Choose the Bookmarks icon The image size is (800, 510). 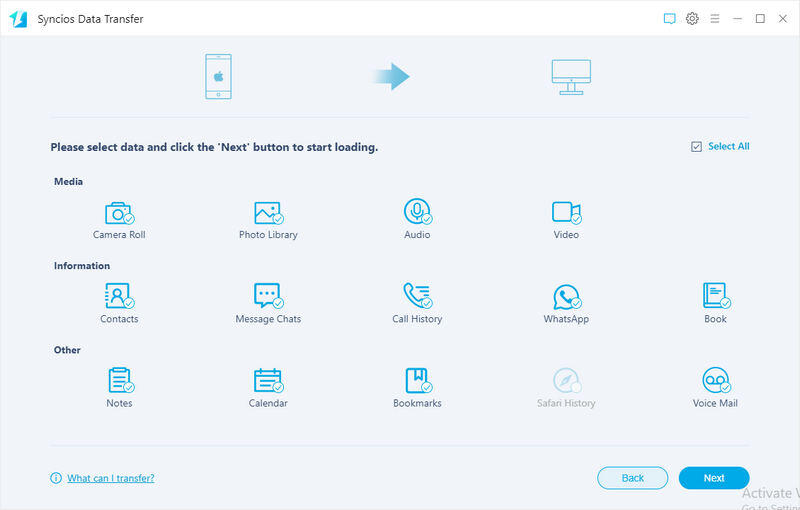pyautogui.click(x=417, y=380)
